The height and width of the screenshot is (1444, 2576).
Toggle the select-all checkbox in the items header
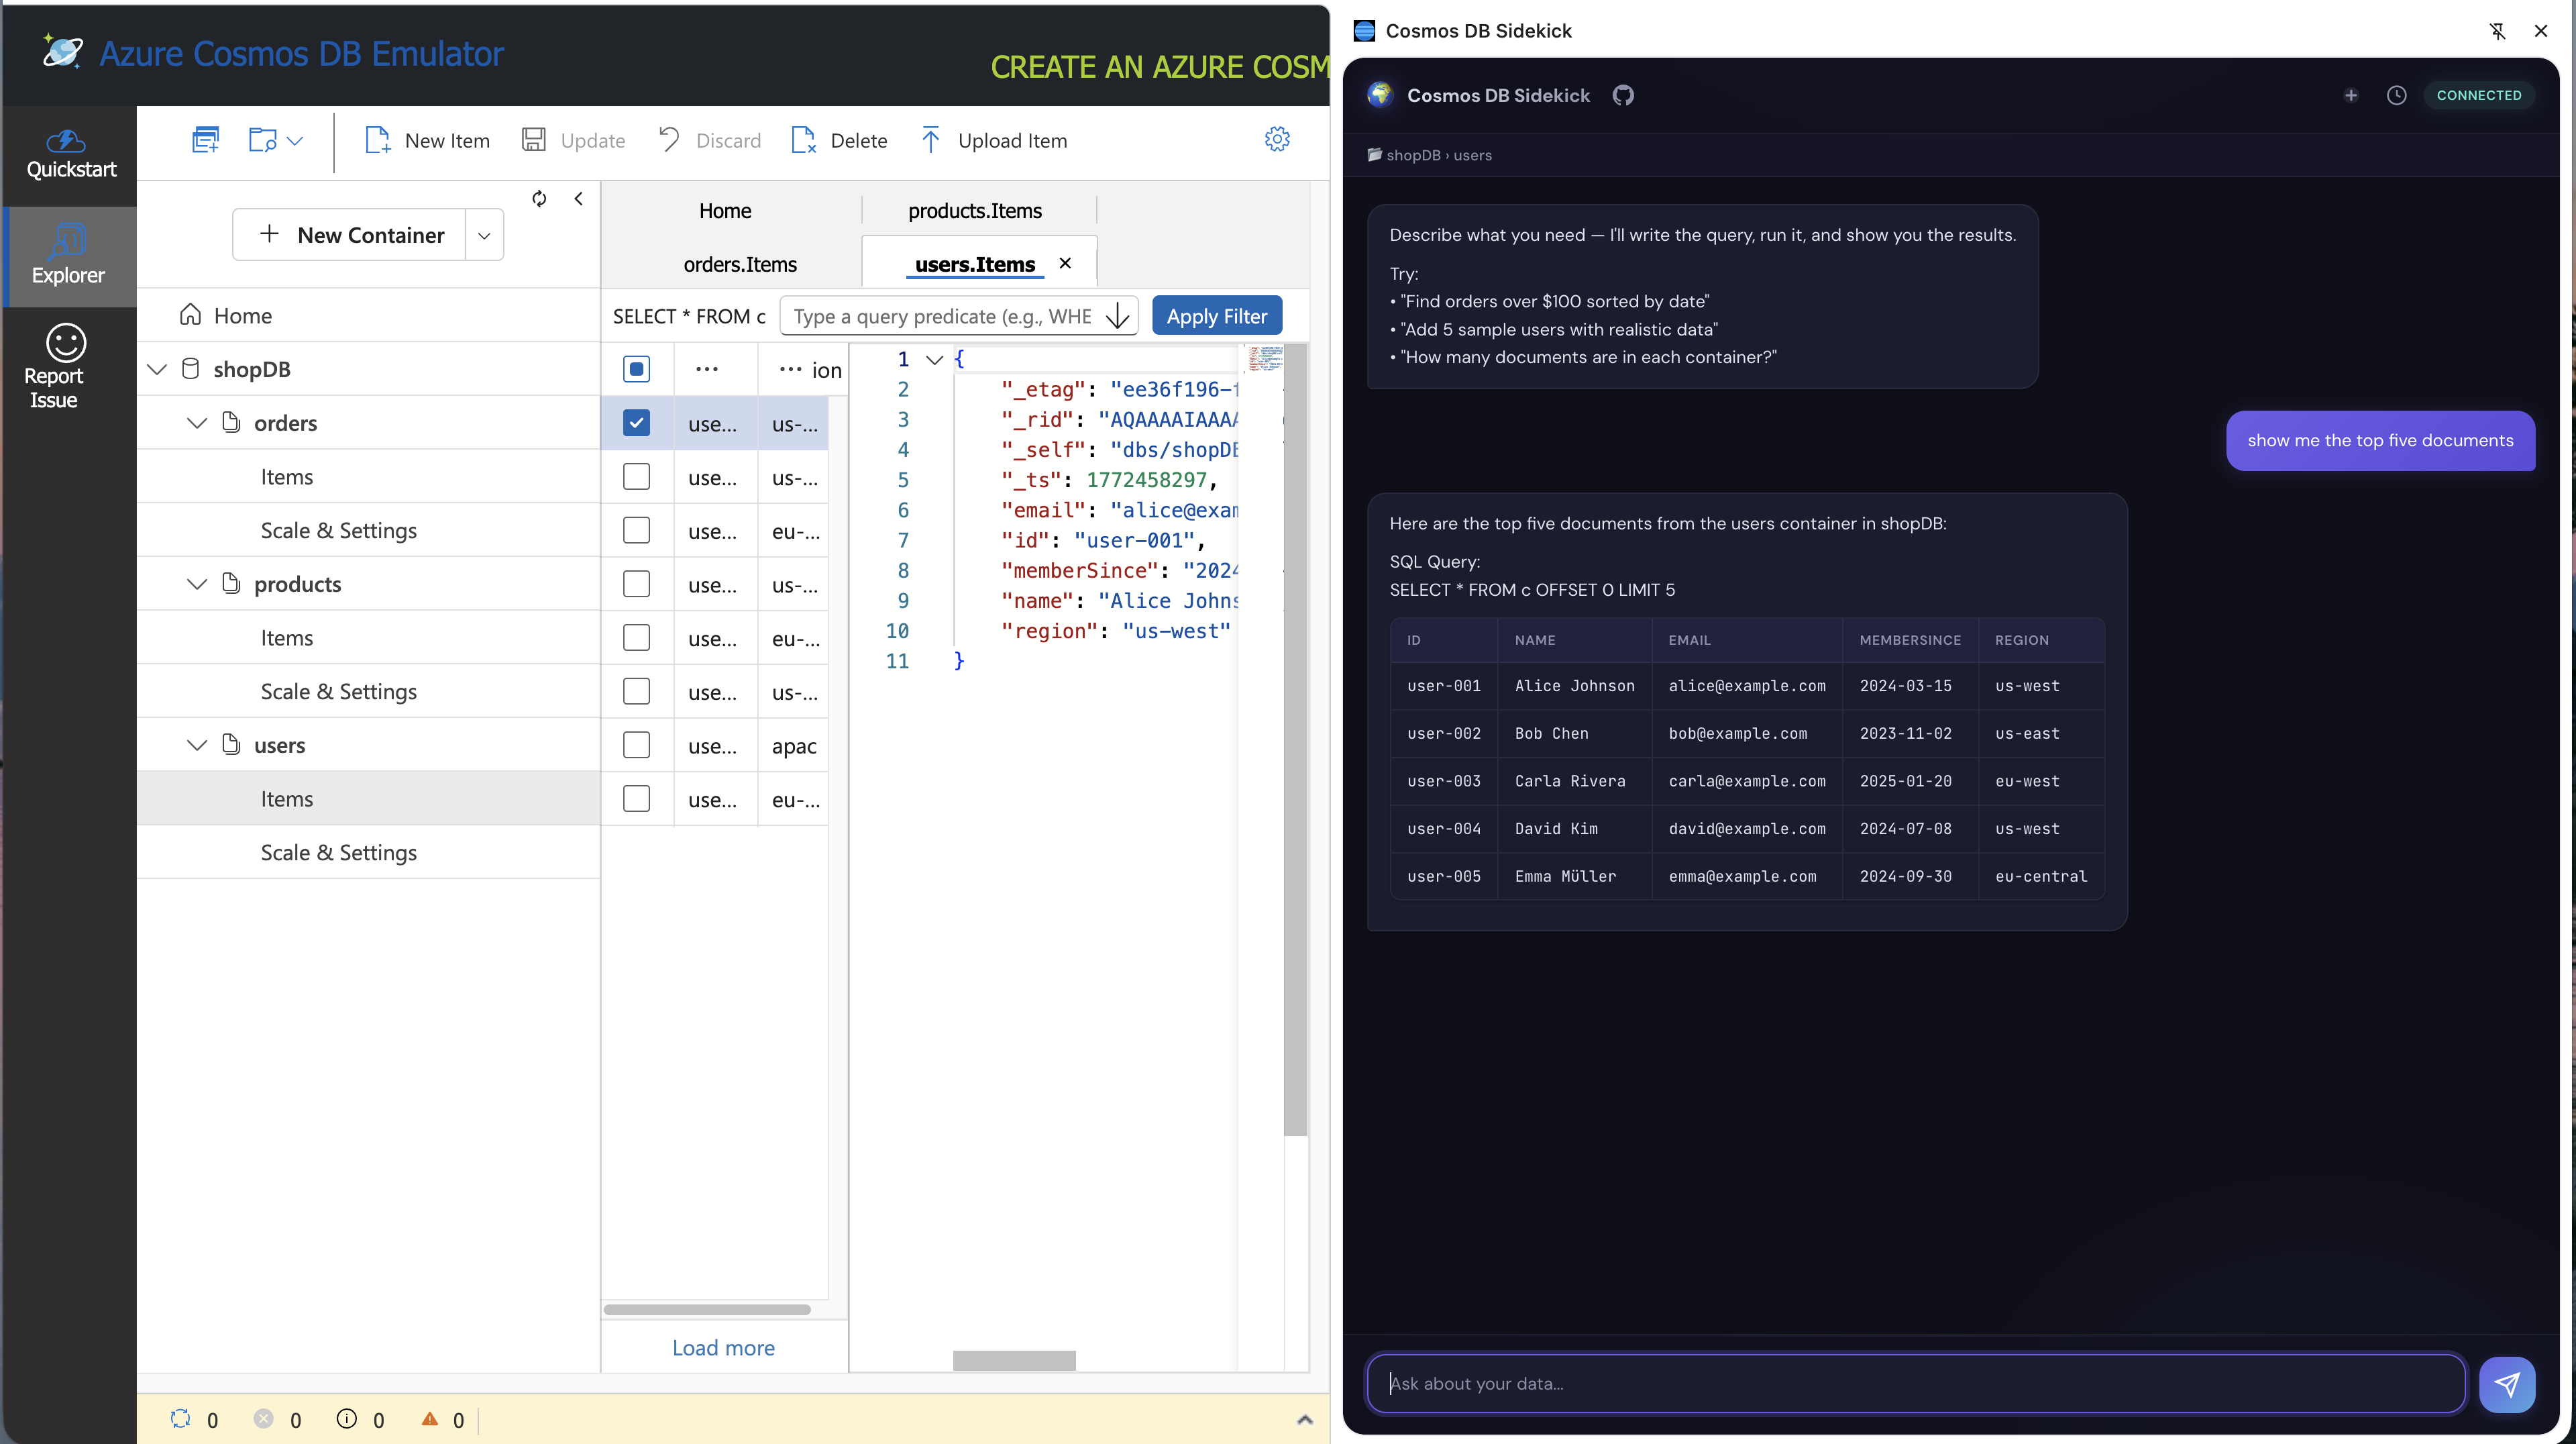tap(637, 369)
